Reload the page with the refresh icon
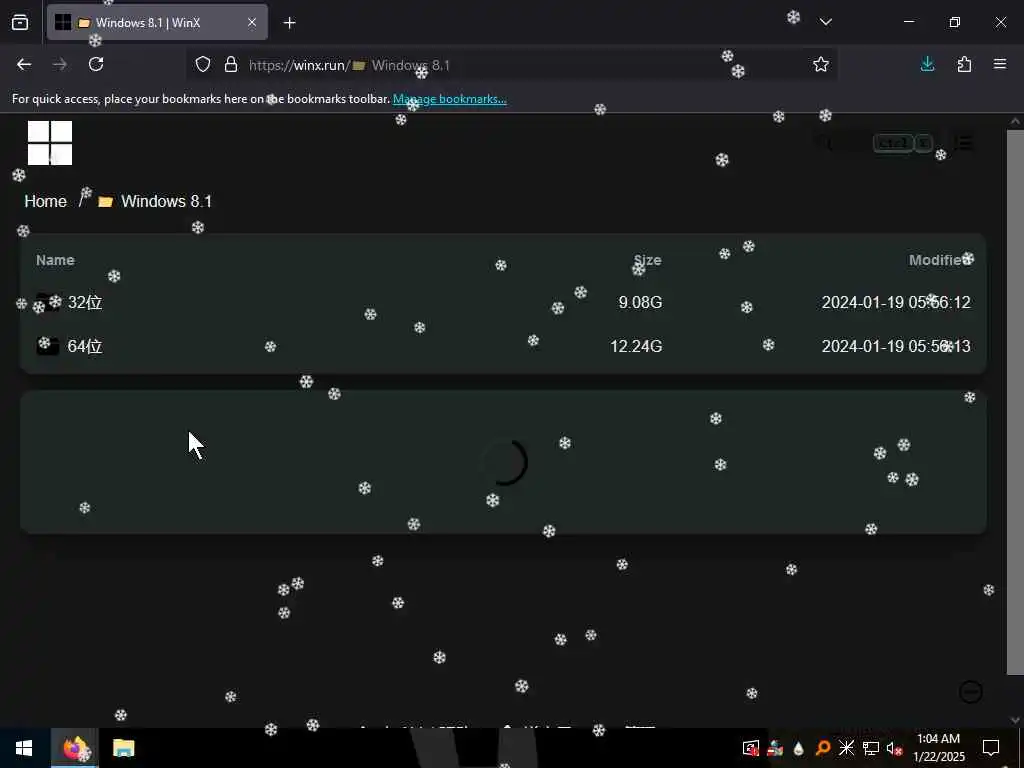Screen dimensions: 1024x768 pos(96,64)
